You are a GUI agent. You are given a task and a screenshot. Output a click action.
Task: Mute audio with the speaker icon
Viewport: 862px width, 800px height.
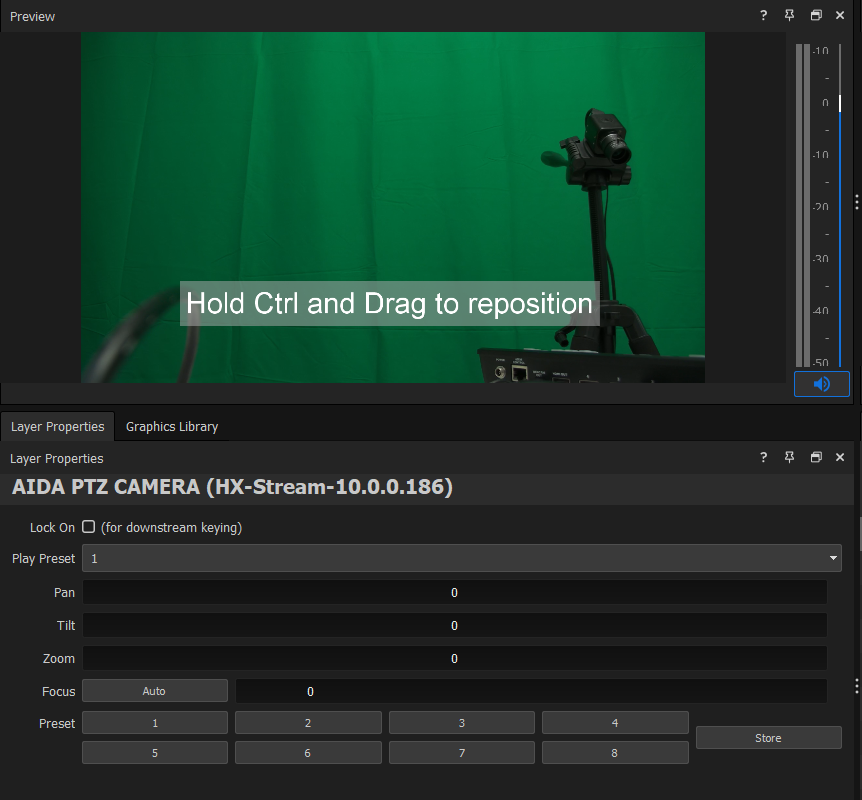(821, 384)
